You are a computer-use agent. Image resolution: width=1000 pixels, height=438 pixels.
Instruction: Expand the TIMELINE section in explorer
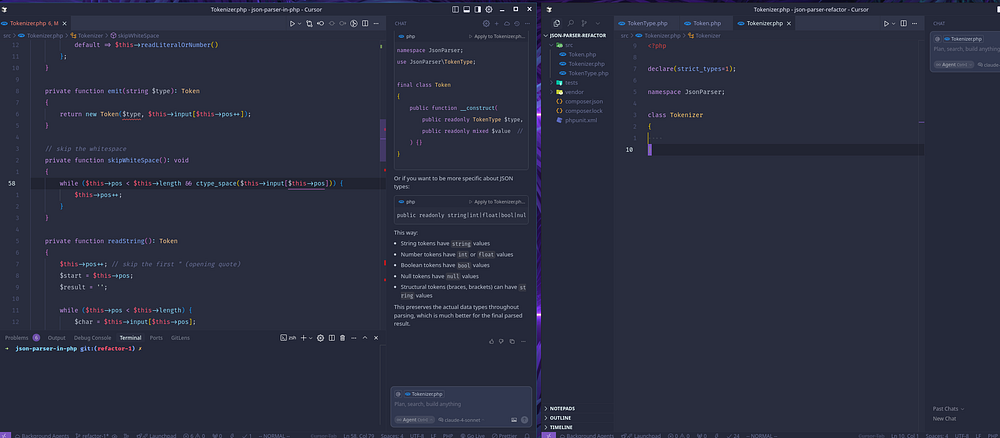(563, 427)
